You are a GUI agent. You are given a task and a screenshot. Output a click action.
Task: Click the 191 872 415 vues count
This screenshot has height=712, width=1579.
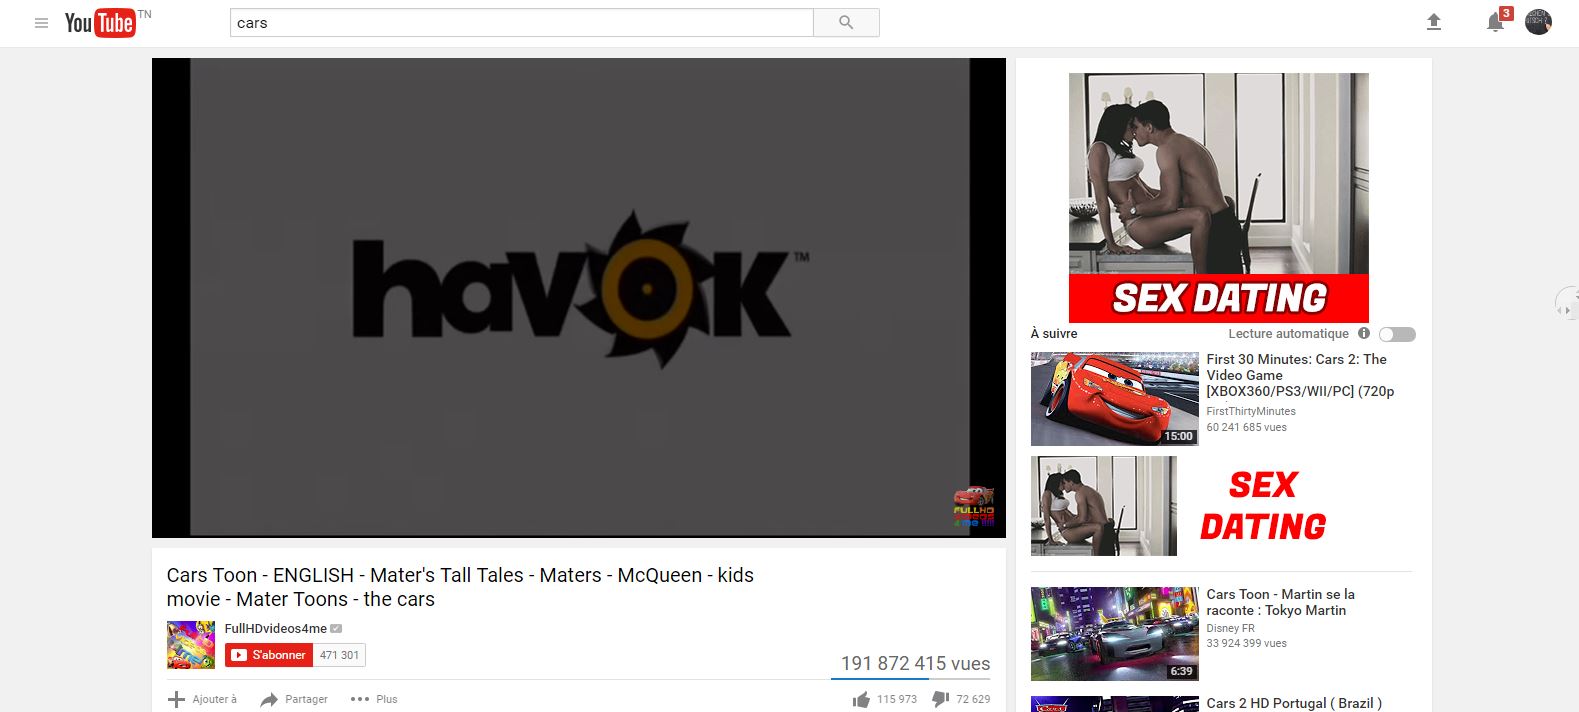[x=915, y=663]
